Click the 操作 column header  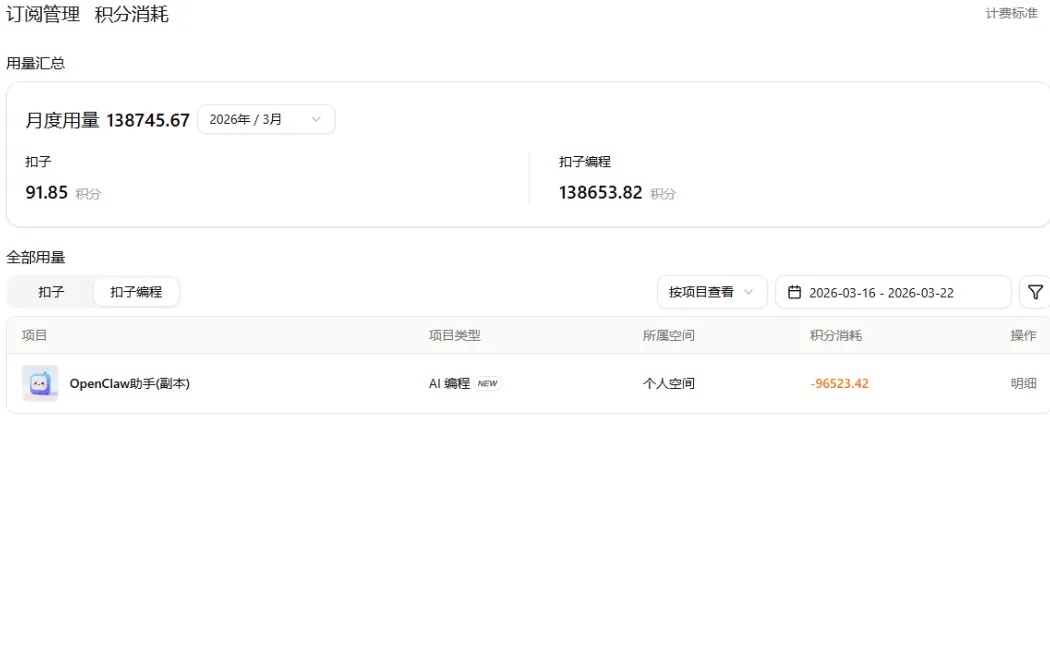coord(1023,335)
